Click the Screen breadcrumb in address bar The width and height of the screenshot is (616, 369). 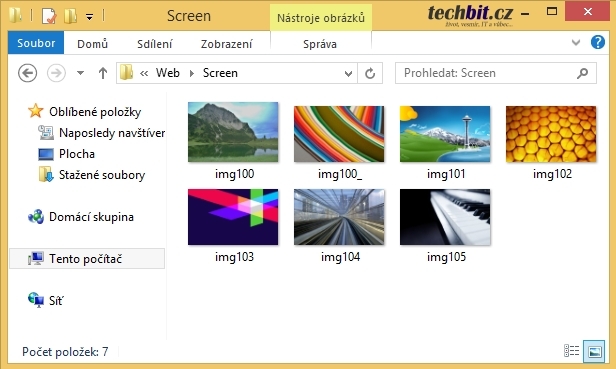coord(220,73)
